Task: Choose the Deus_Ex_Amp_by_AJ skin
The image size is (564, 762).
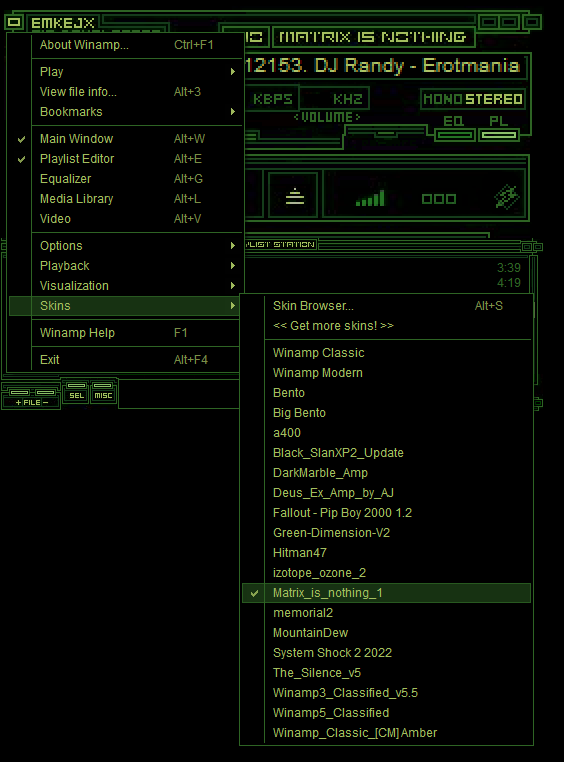Action: pos(386,493)
